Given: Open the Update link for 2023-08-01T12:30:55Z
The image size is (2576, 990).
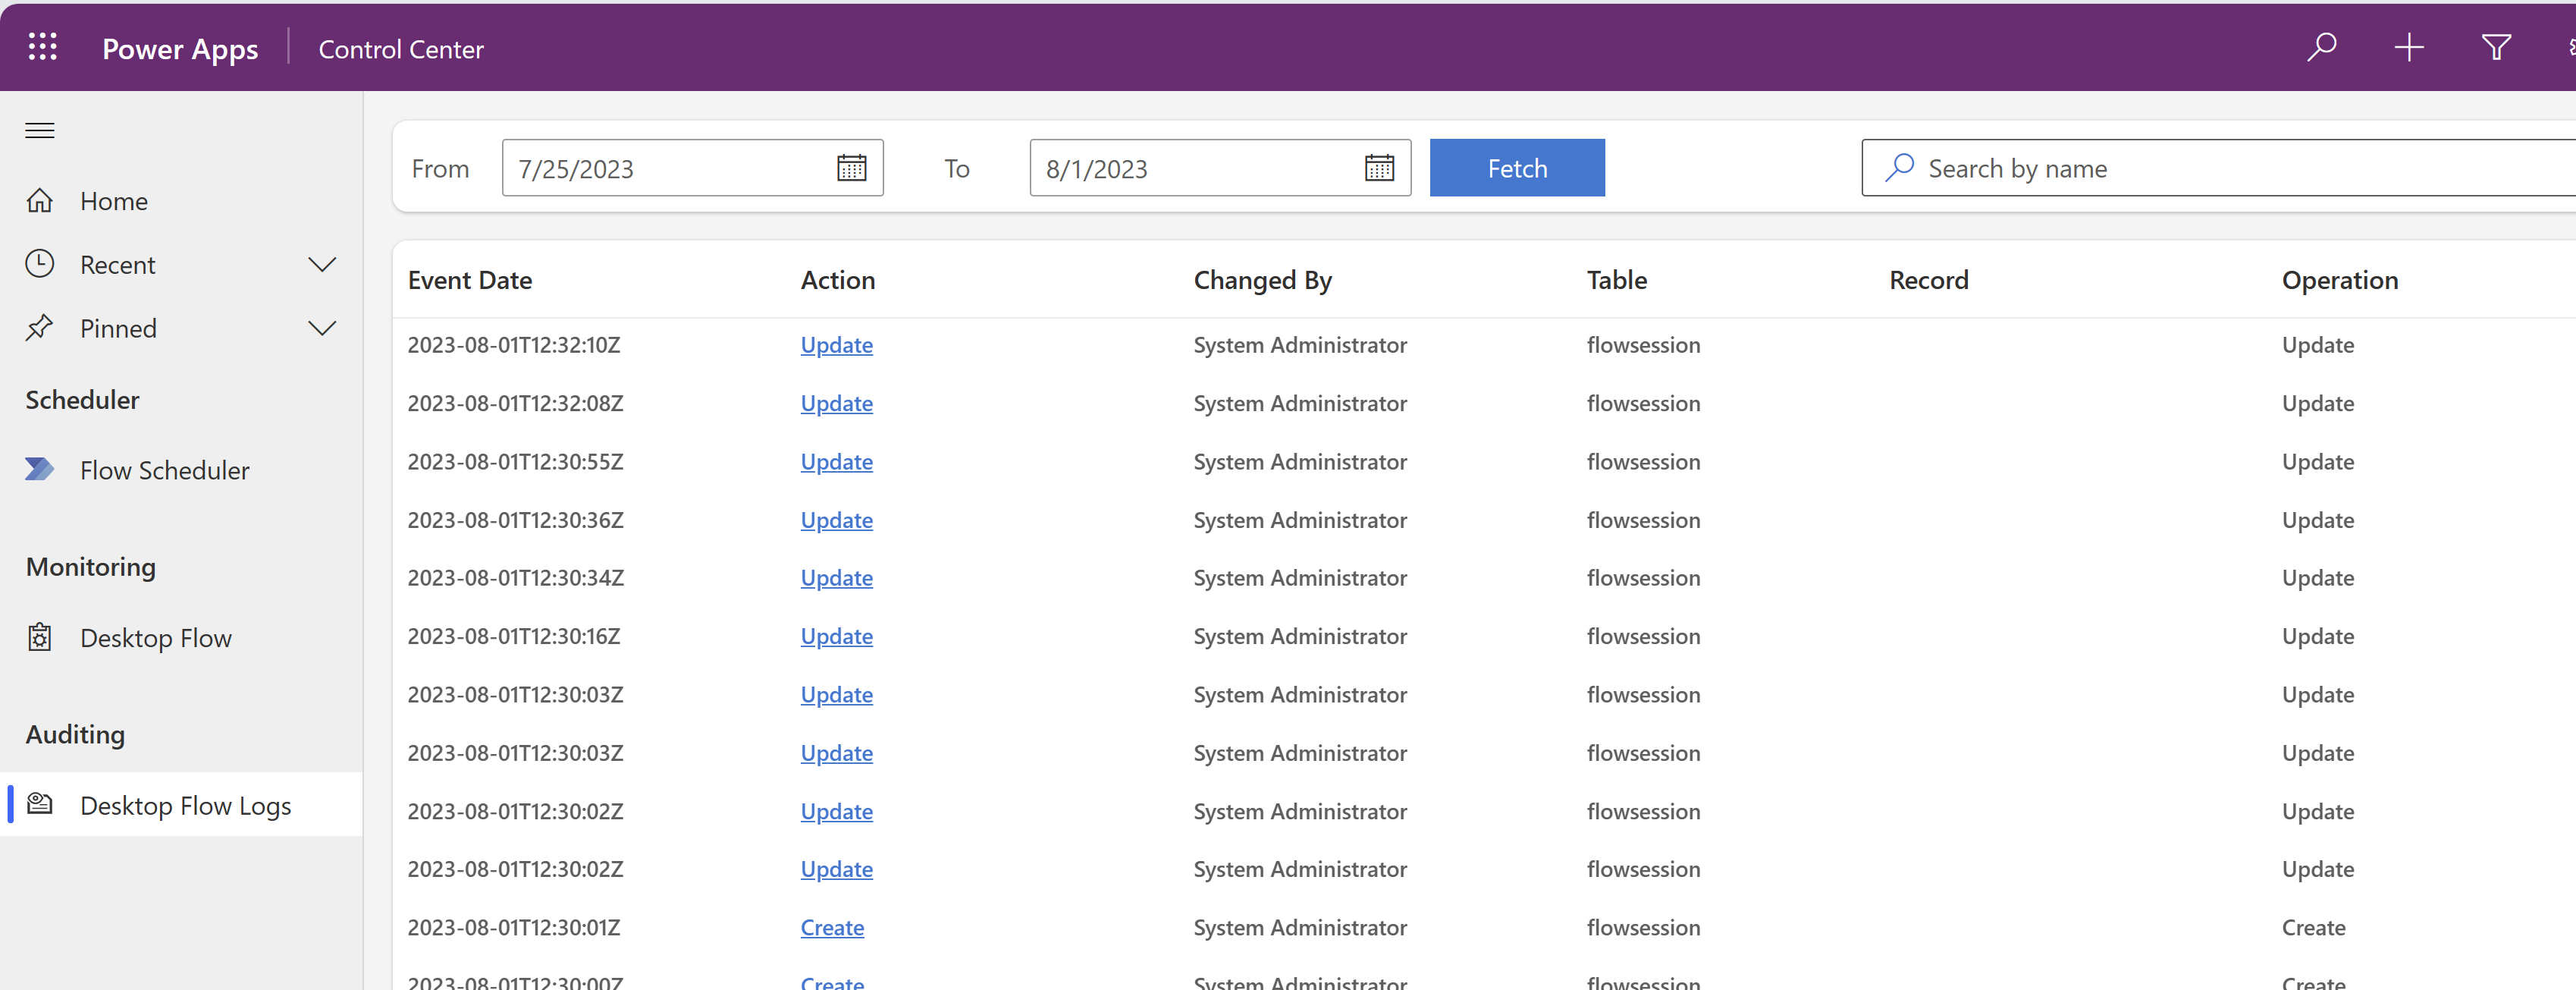Looking at the screenshot, I should point(837,461).
